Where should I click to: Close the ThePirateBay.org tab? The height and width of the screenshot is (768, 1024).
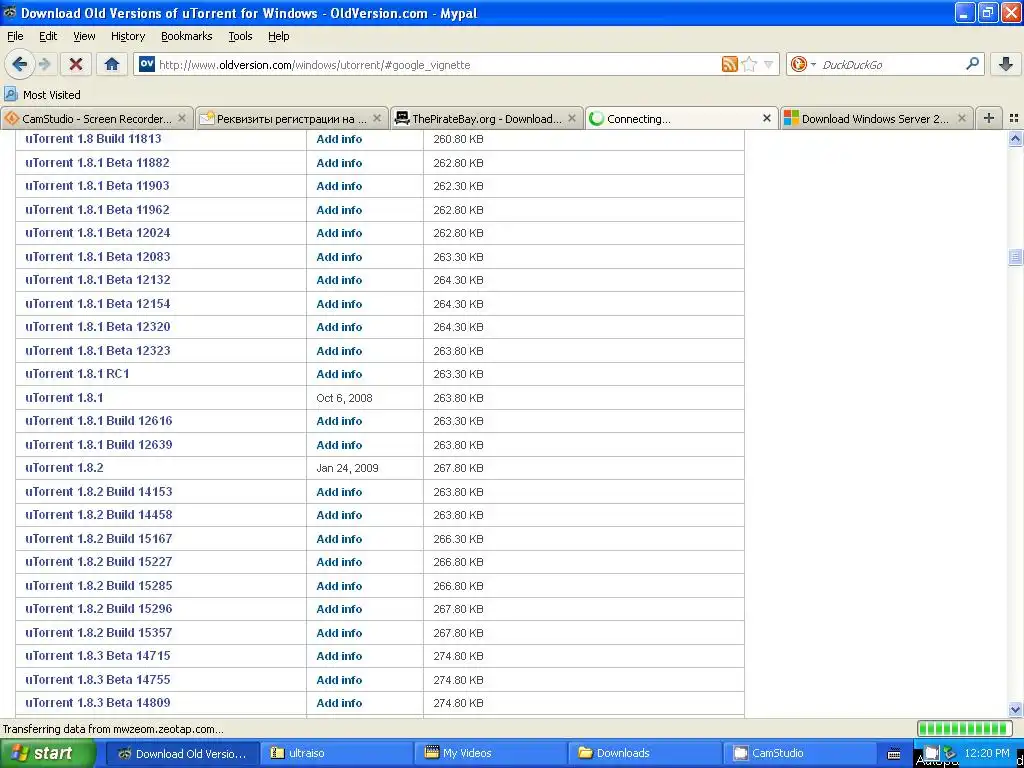pos(572,119)
